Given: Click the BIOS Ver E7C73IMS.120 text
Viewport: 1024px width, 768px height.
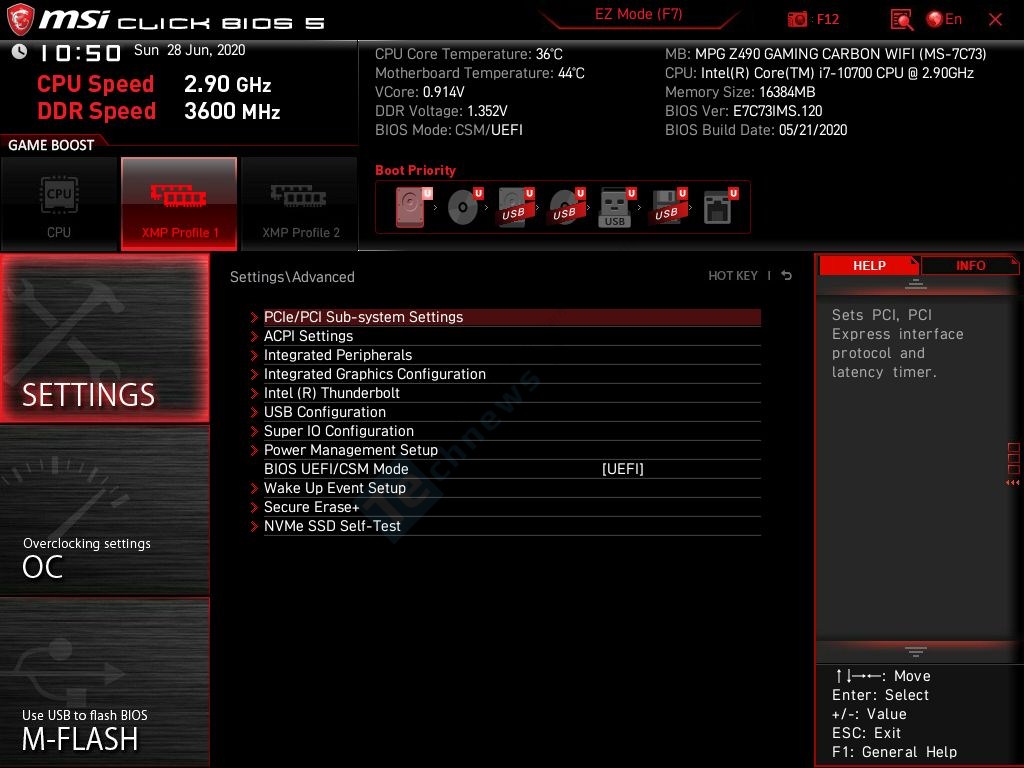Looking at the screenshot, I should (743, 111).
